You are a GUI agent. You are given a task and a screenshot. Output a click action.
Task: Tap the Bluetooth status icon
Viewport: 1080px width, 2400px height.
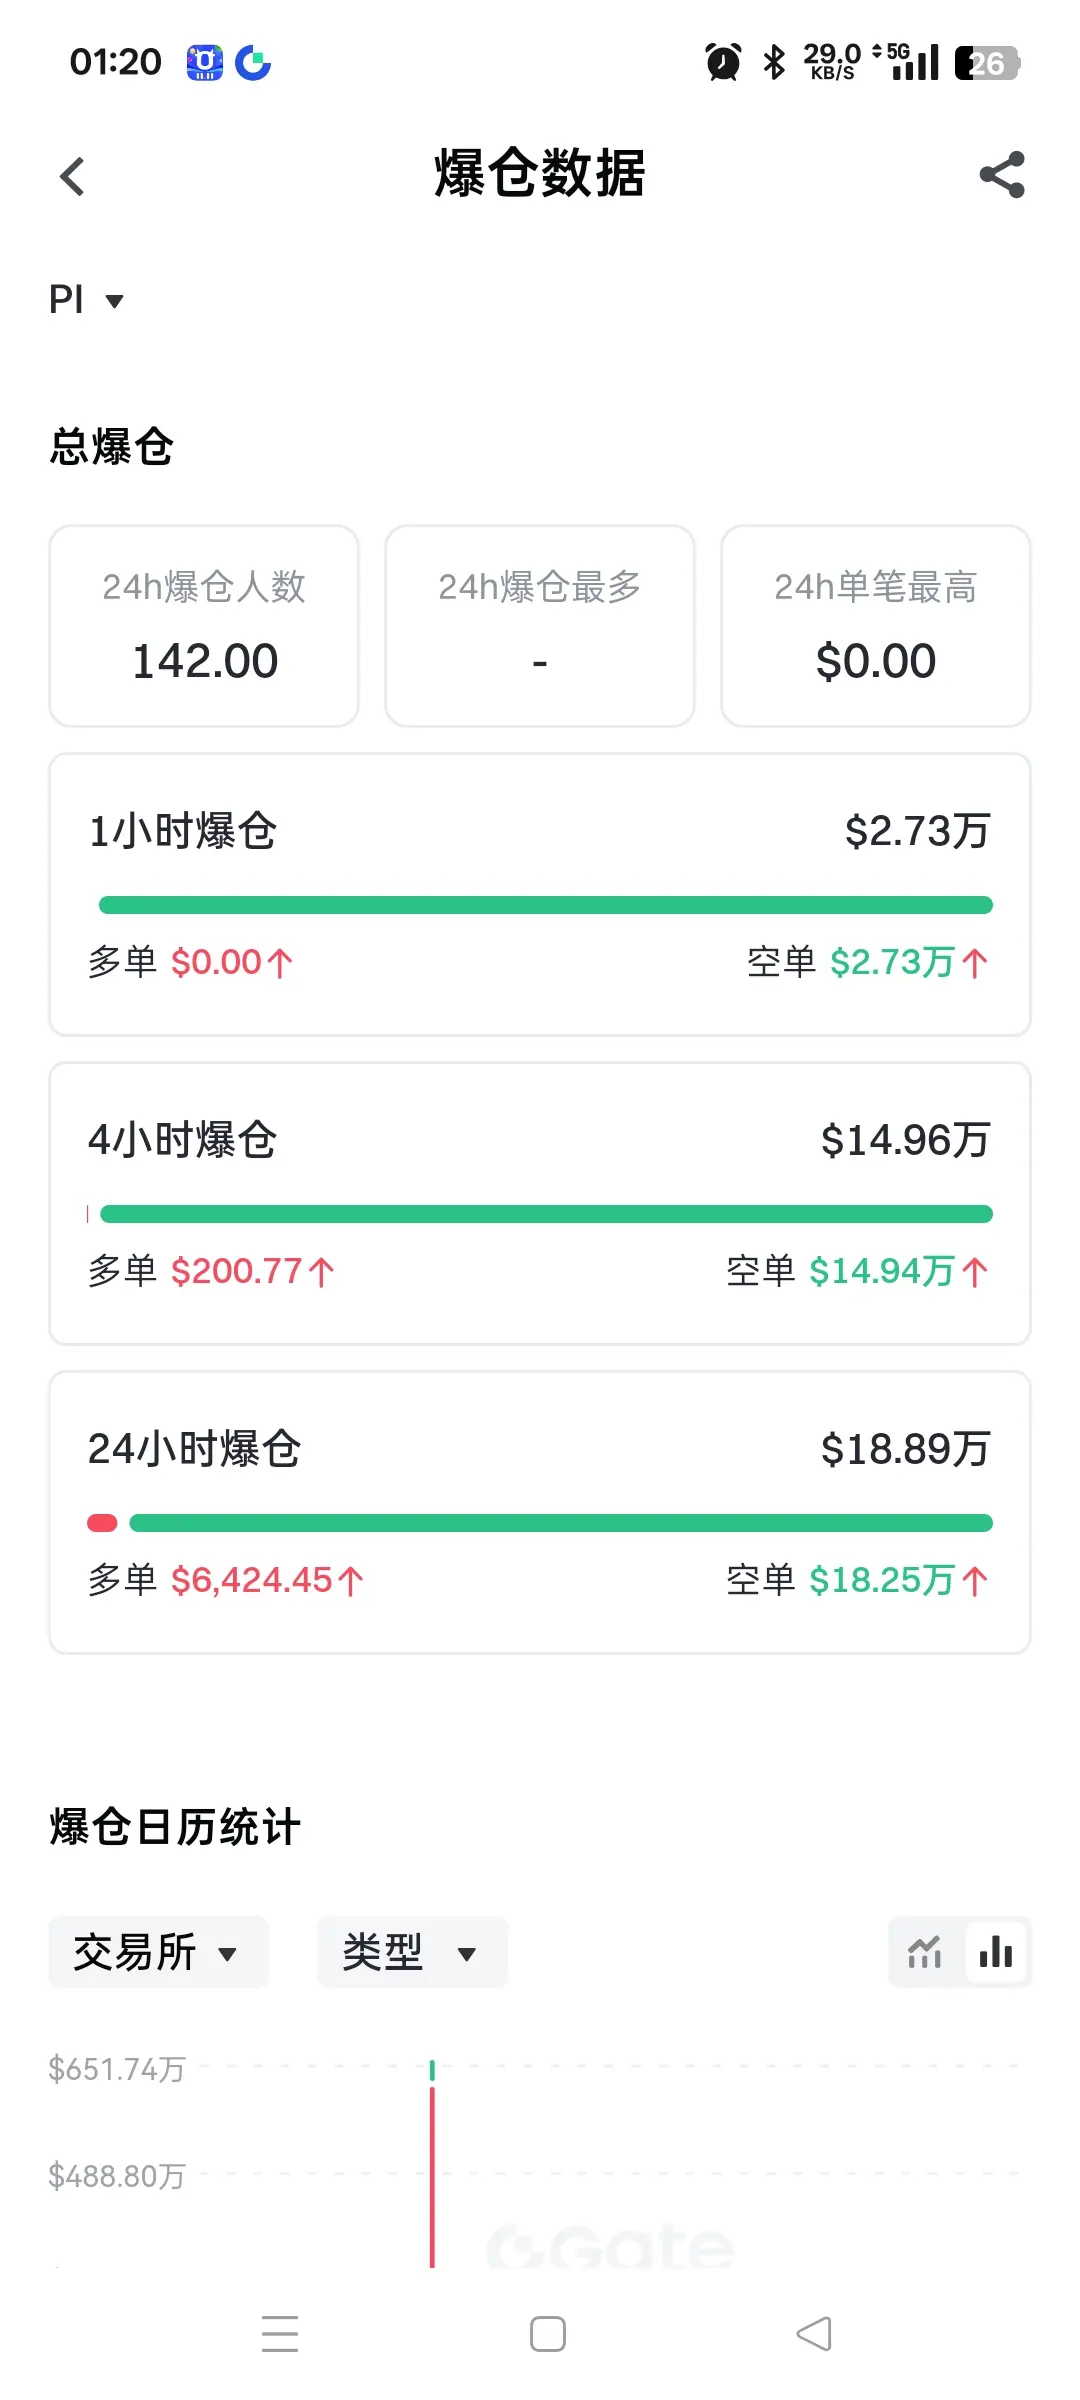tap(774, 62)
